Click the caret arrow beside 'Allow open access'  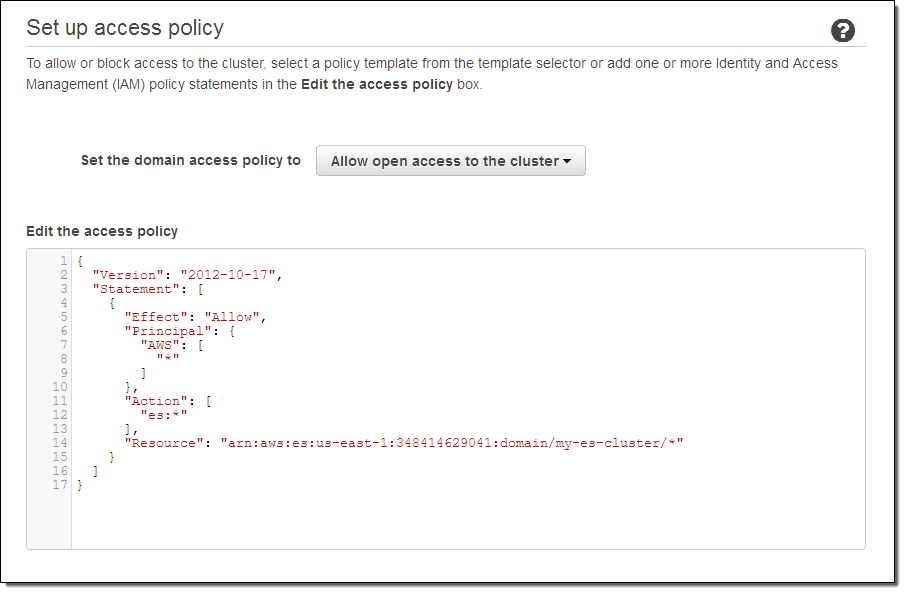pyautogui.click(x=568, y=161)
